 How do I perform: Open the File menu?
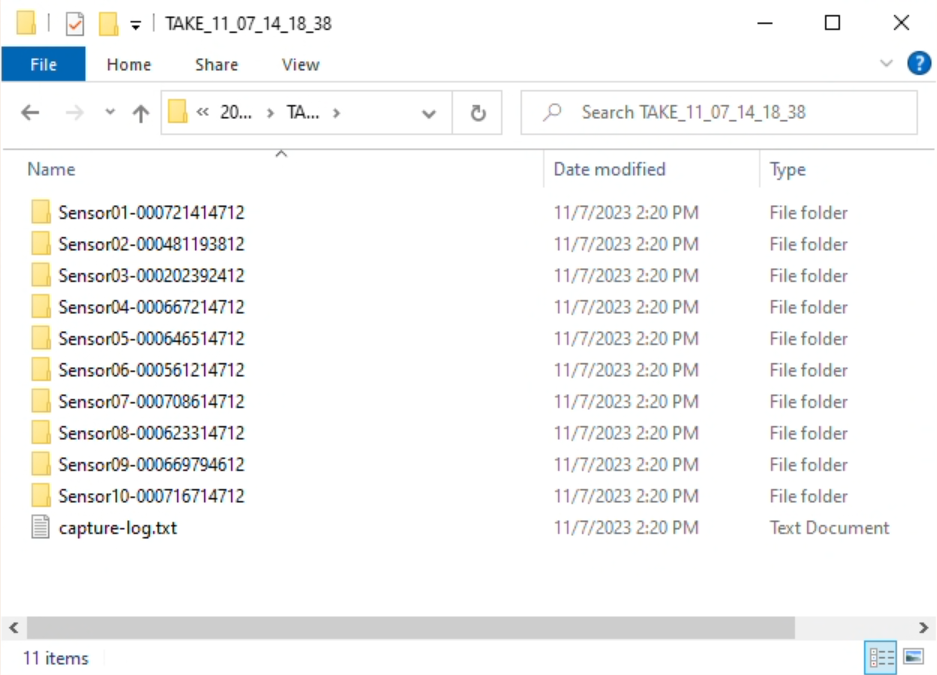pyautogui.click(x=43, y=64)
